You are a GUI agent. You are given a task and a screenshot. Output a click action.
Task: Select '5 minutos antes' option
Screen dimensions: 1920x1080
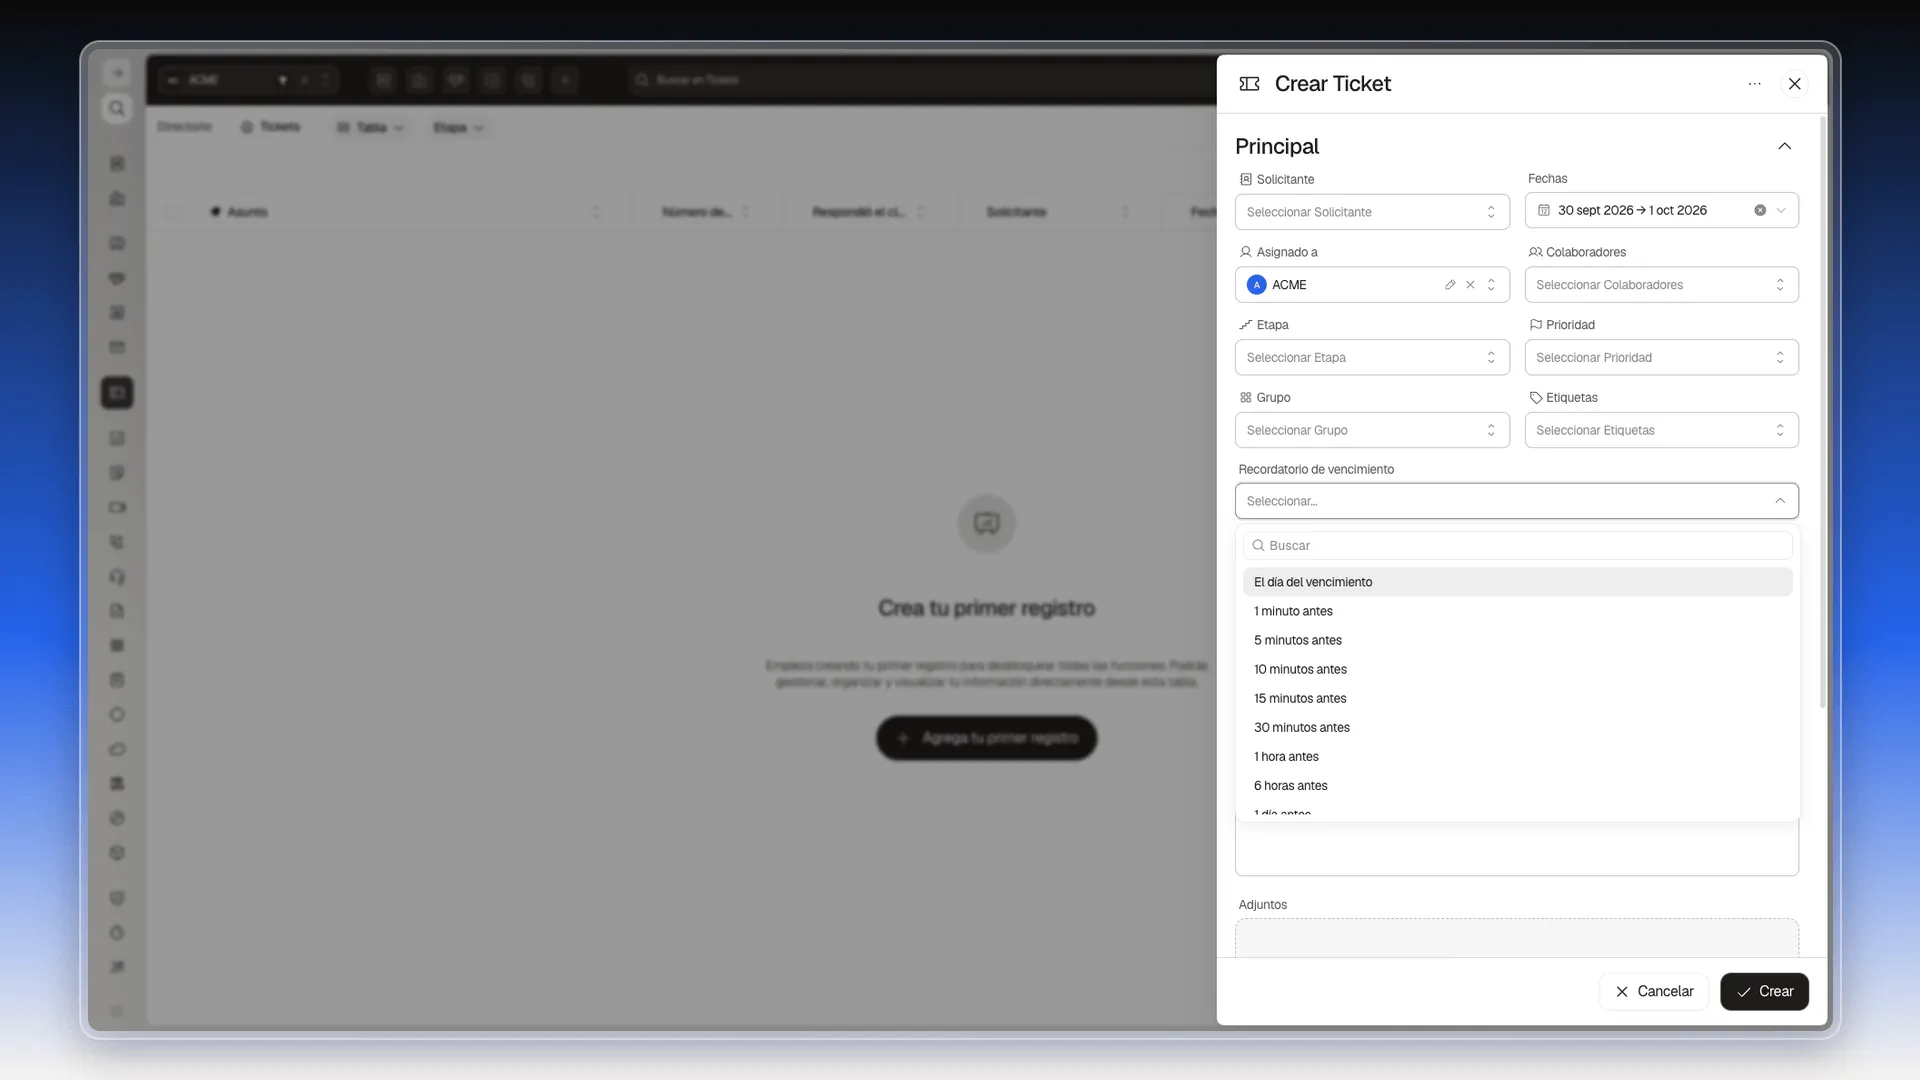[x=1517, y=640]
